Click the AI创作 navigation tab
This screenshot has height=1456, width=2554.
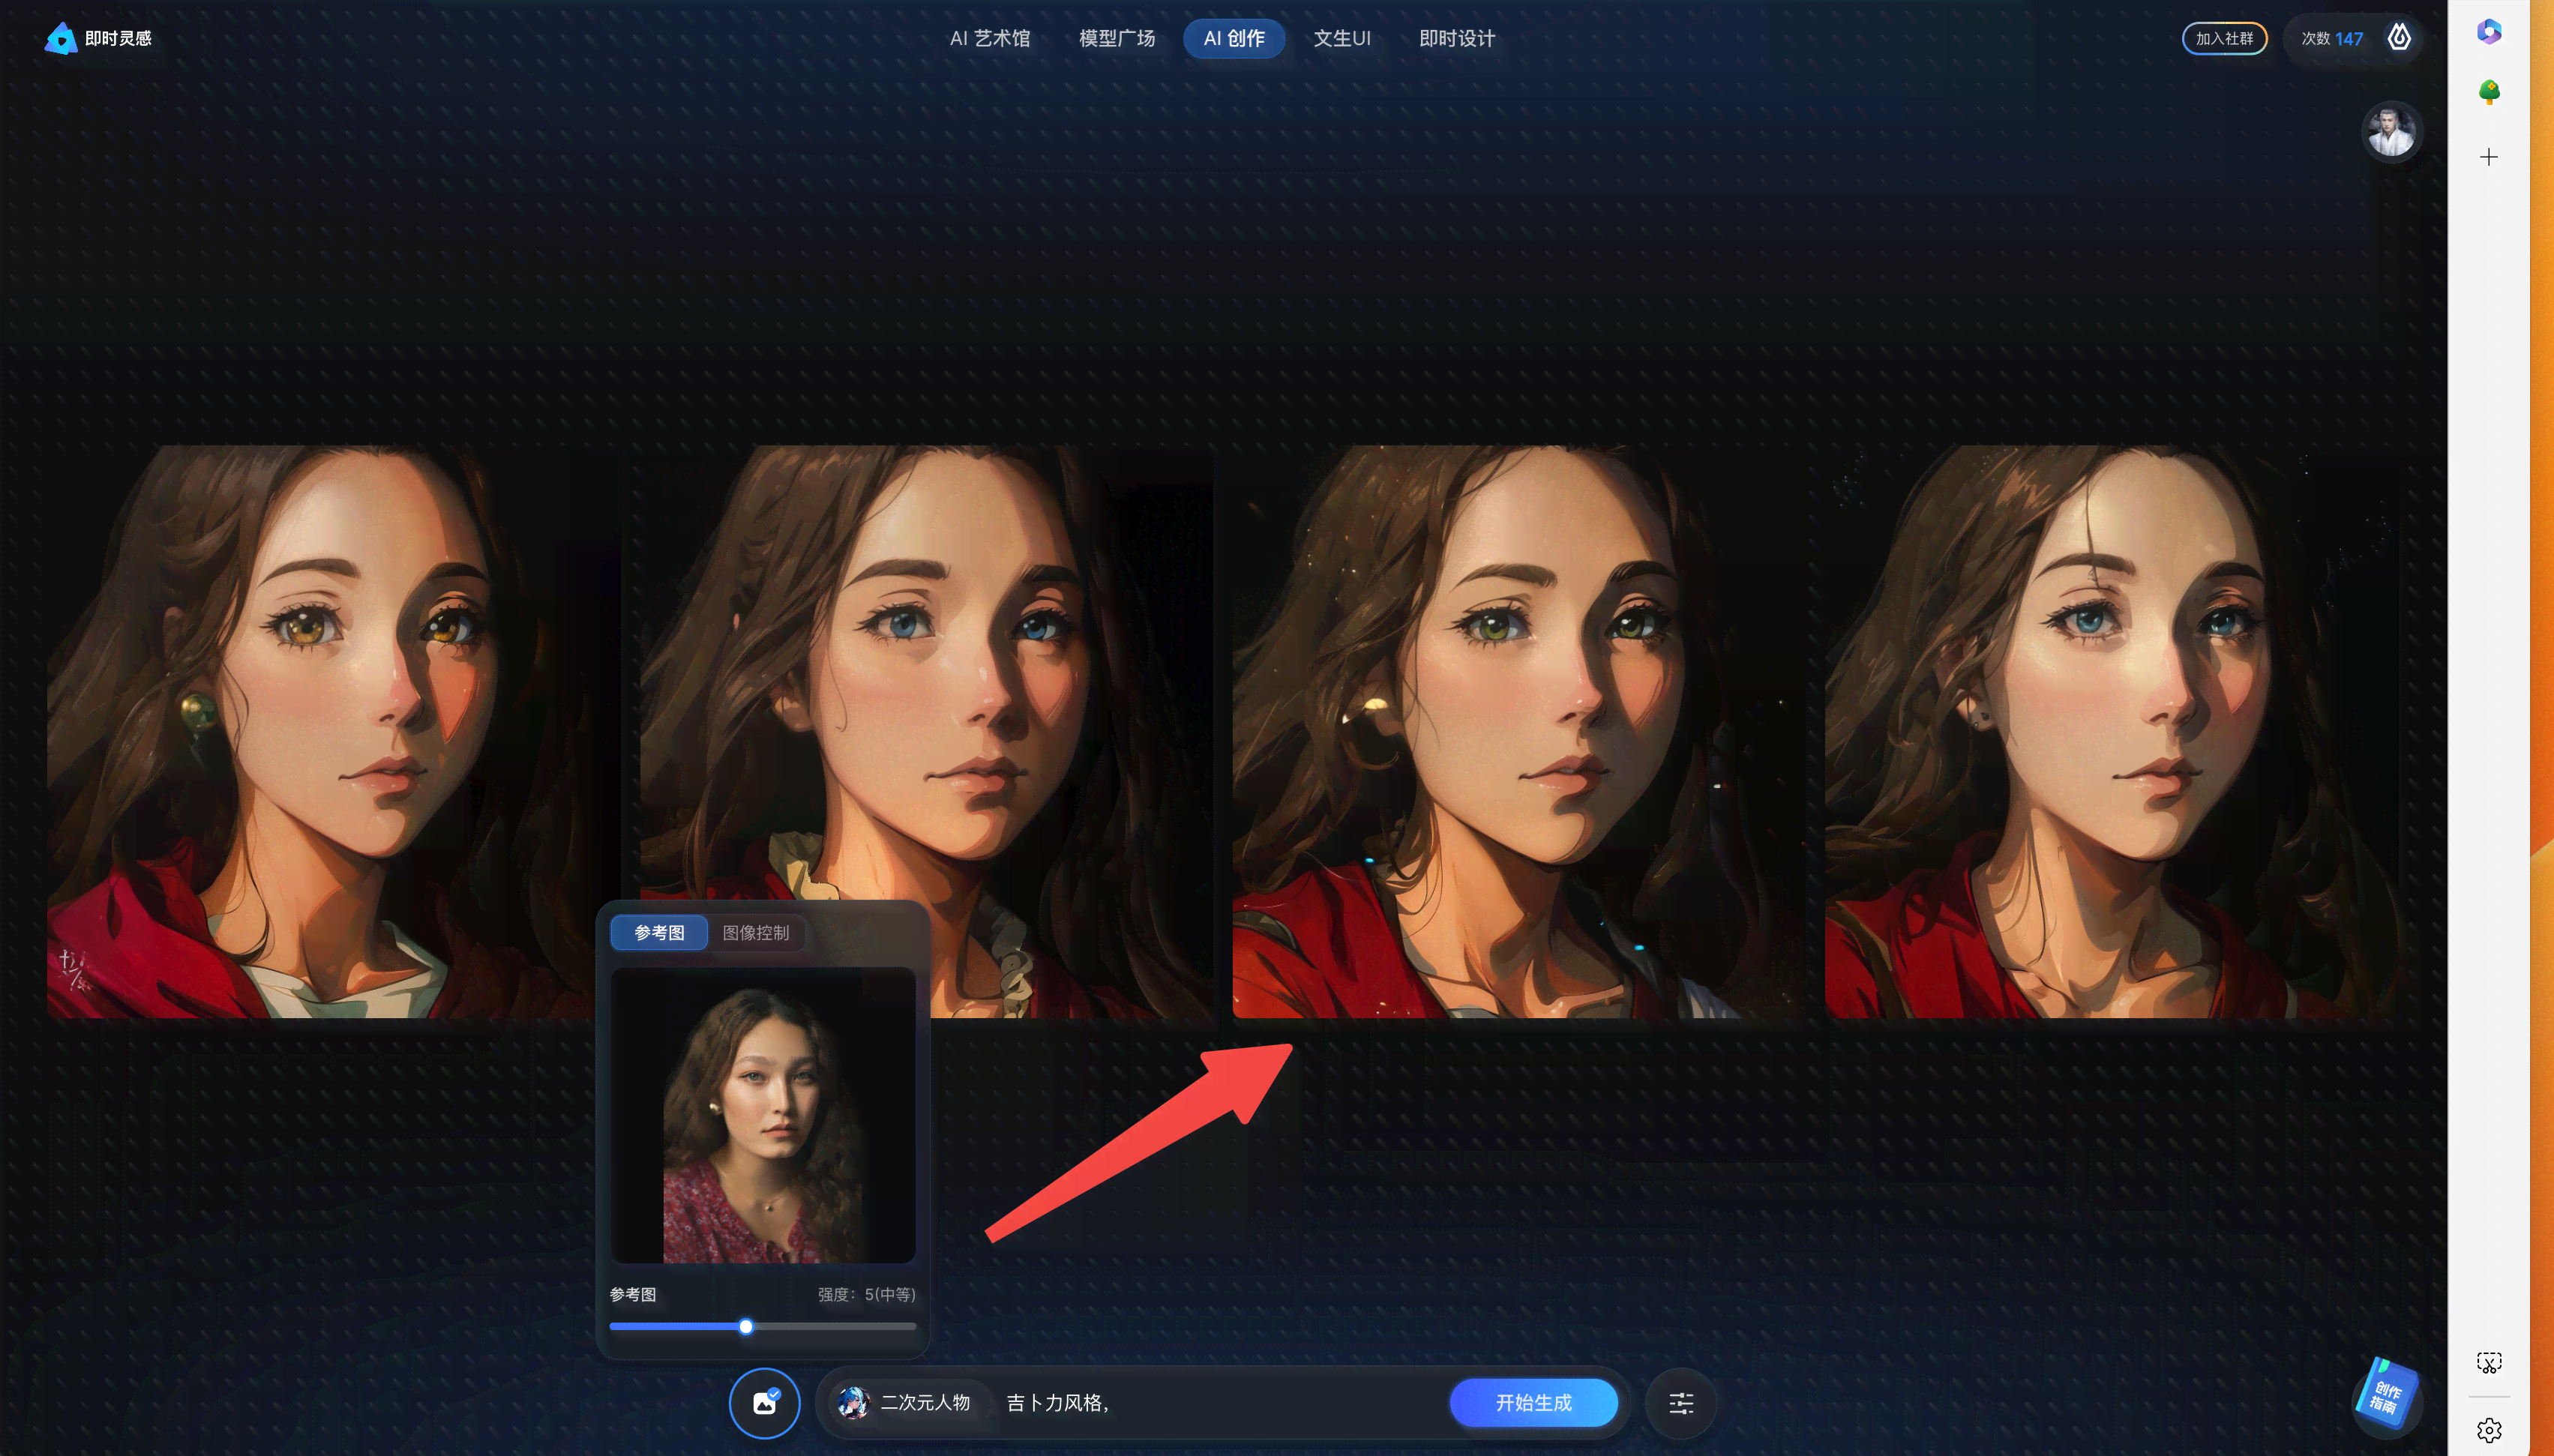tap(1235, 37)
